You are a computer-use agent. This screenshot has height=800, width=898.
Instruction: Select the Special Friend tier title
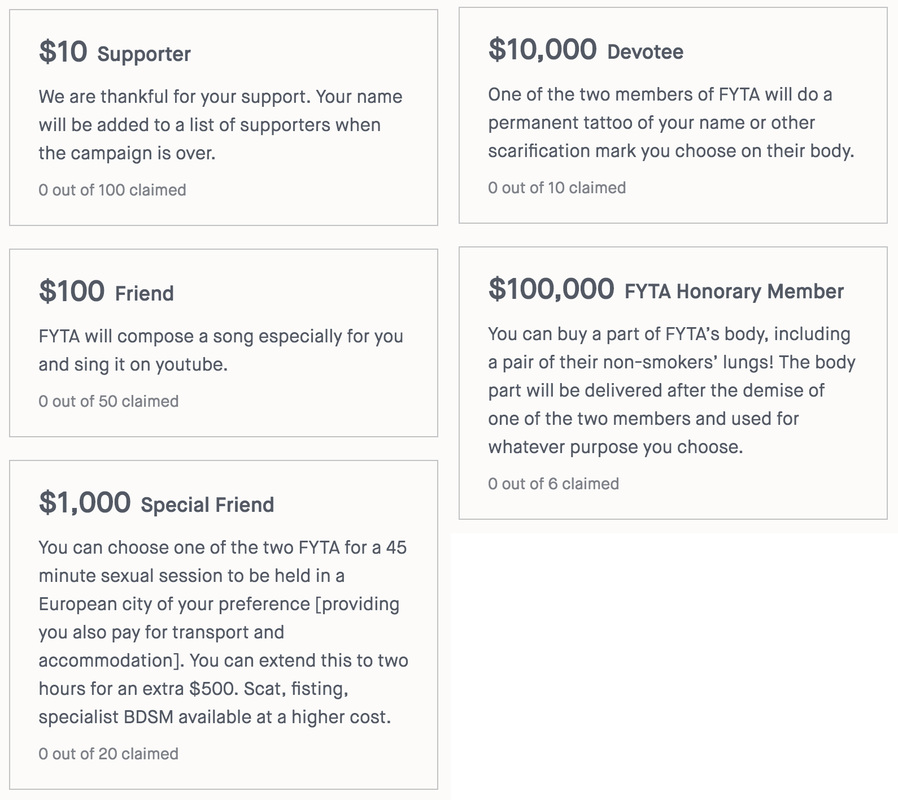[x=207, y=505]
